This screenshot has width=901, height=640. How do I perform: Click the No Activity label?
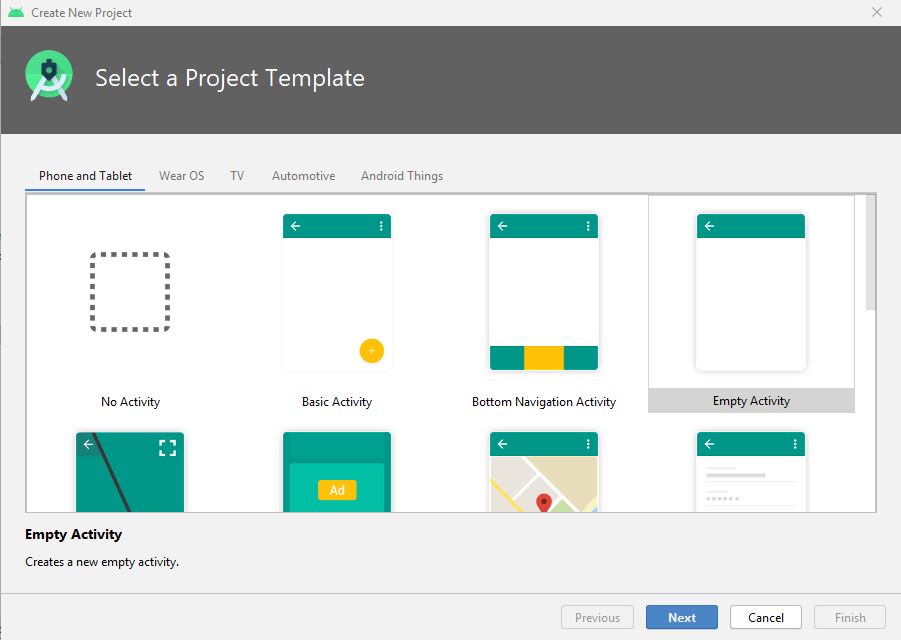(x=130, y=402)
